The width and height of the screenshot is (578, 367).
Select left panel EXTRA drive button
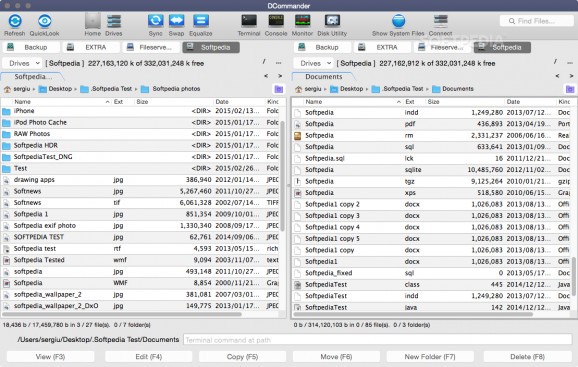(91, 47)
